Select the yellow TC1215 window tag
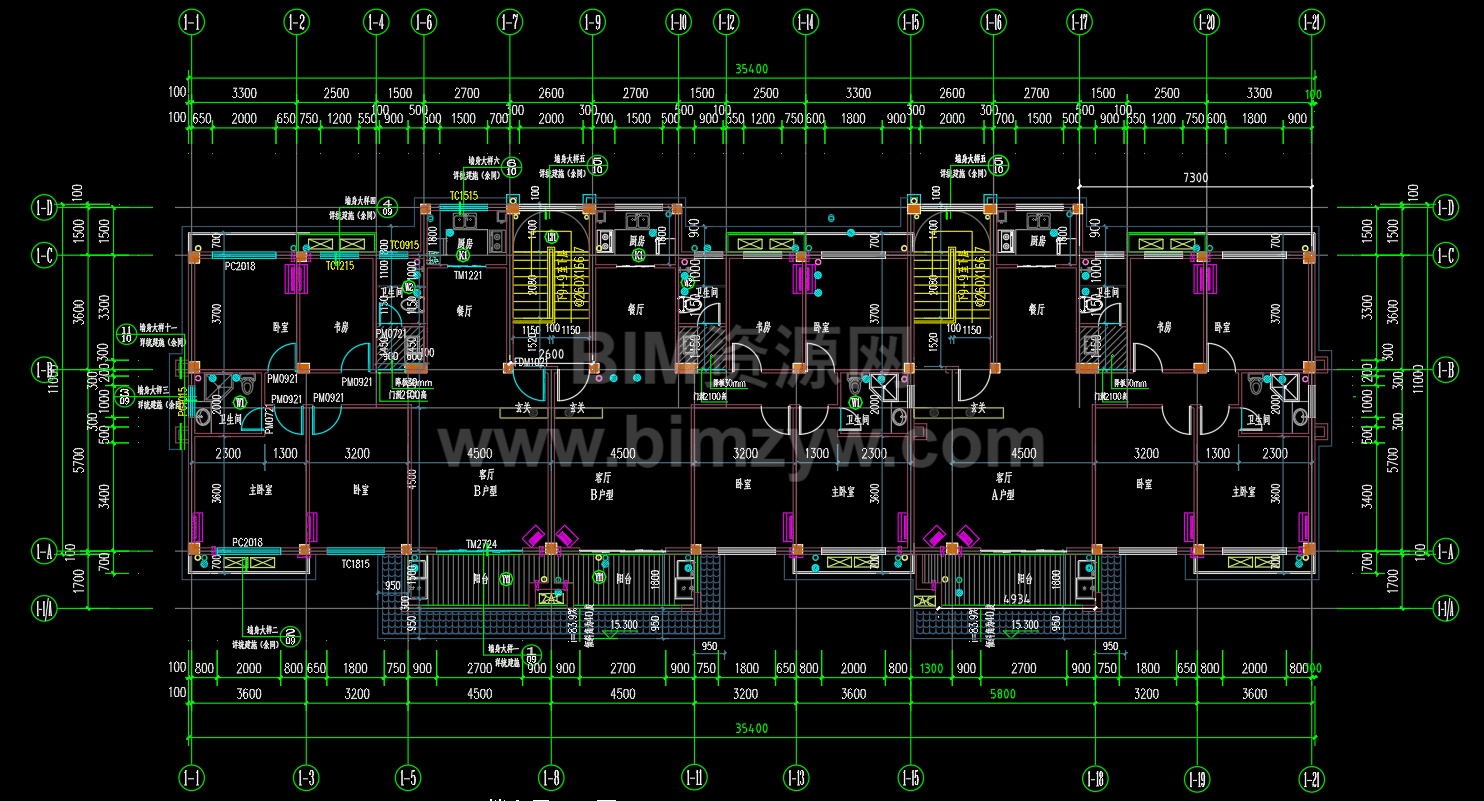The image size is (1484, 801). pyautogui.click(x=340, y=265)
